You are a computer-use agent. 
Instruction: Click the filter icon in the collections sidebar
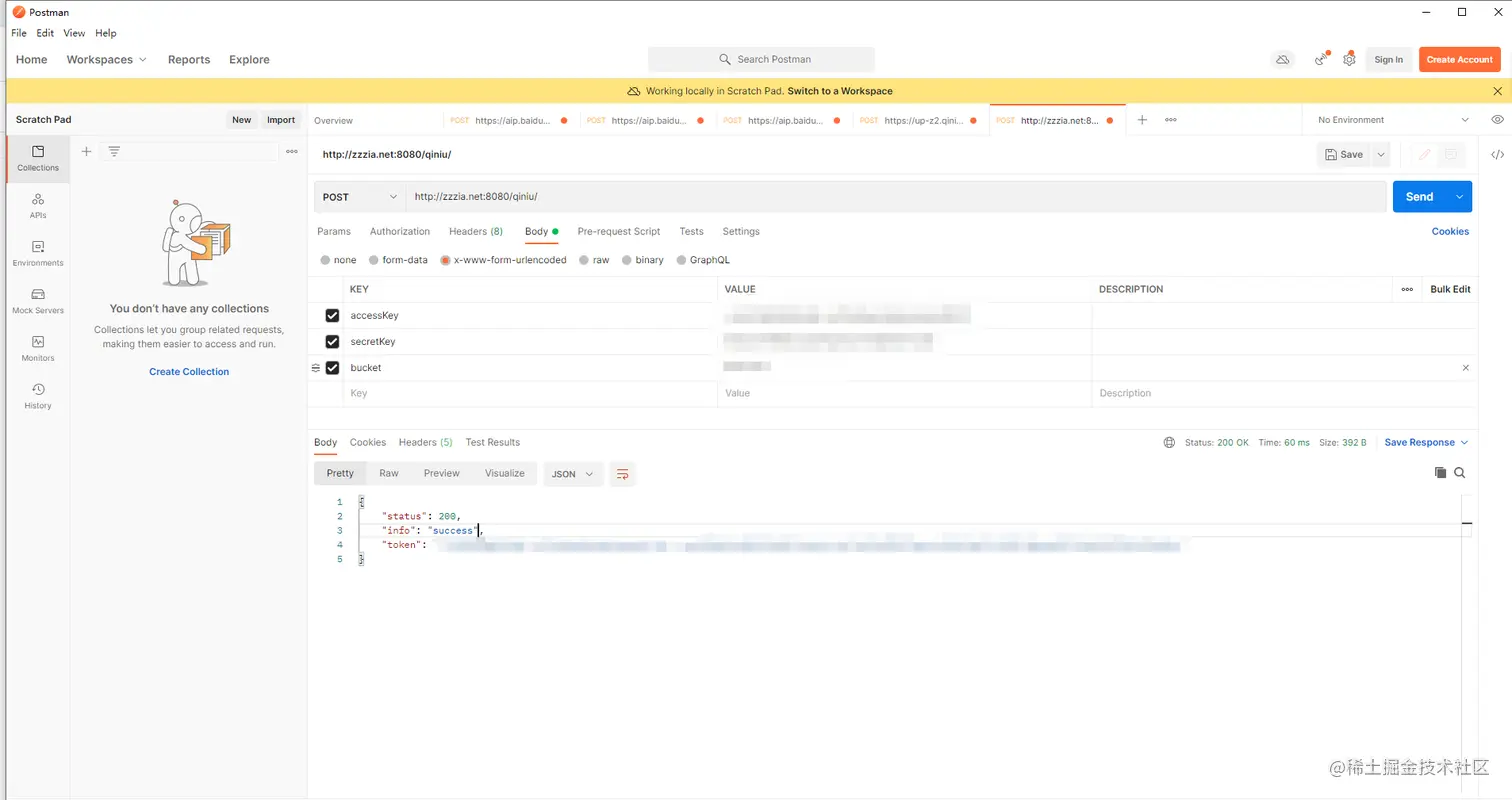tap(115, 151)
